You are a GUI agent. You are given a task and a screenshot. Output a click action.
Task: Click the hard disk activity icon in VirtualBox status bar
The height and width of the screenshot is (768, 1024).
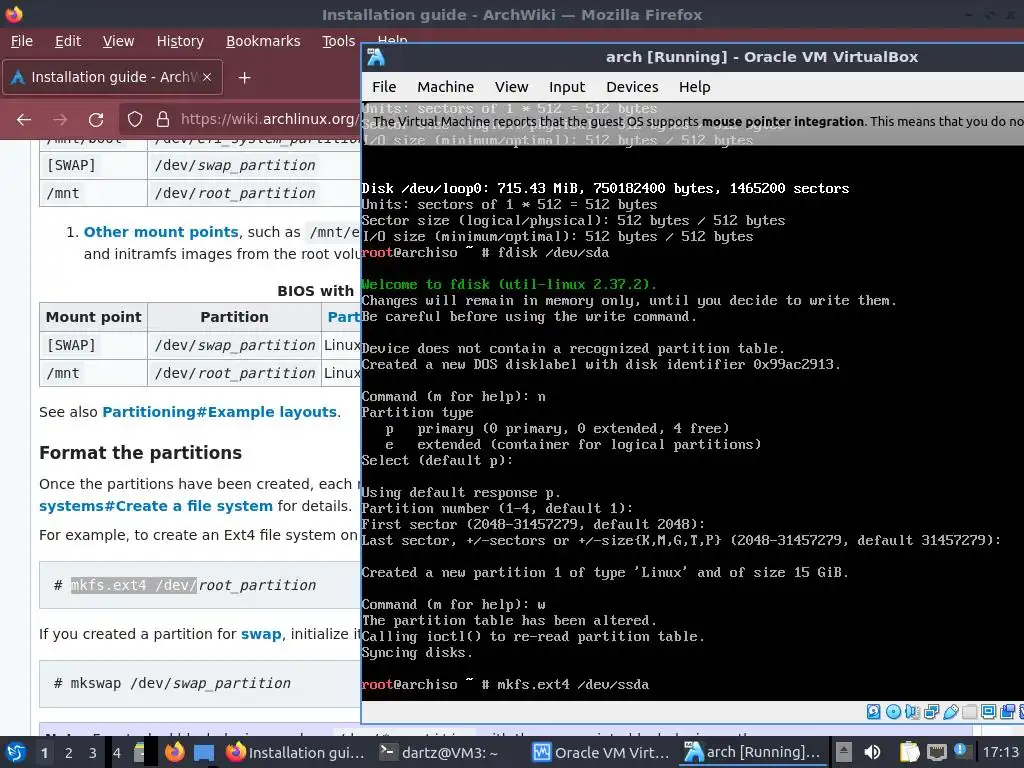[x=873, y=711]
